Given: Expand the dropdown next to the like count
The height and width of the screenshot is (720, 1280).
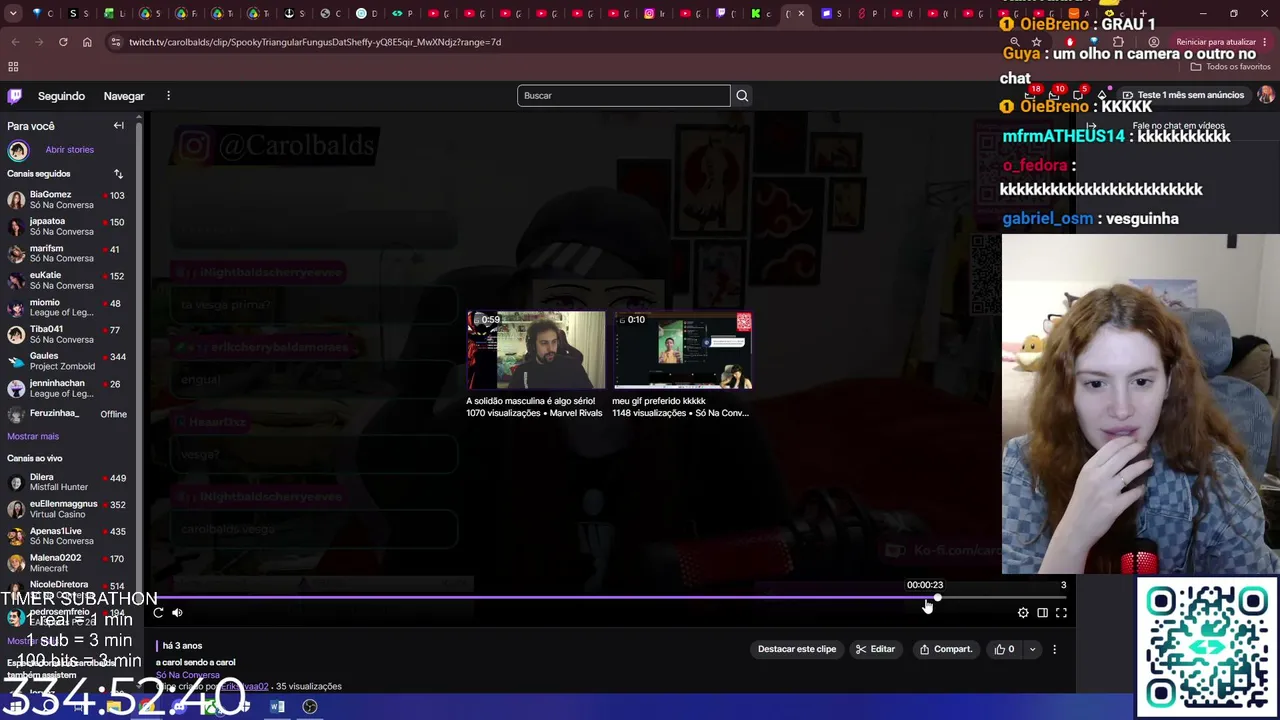Looking at the screenshot, I should tap(1032, 649).
